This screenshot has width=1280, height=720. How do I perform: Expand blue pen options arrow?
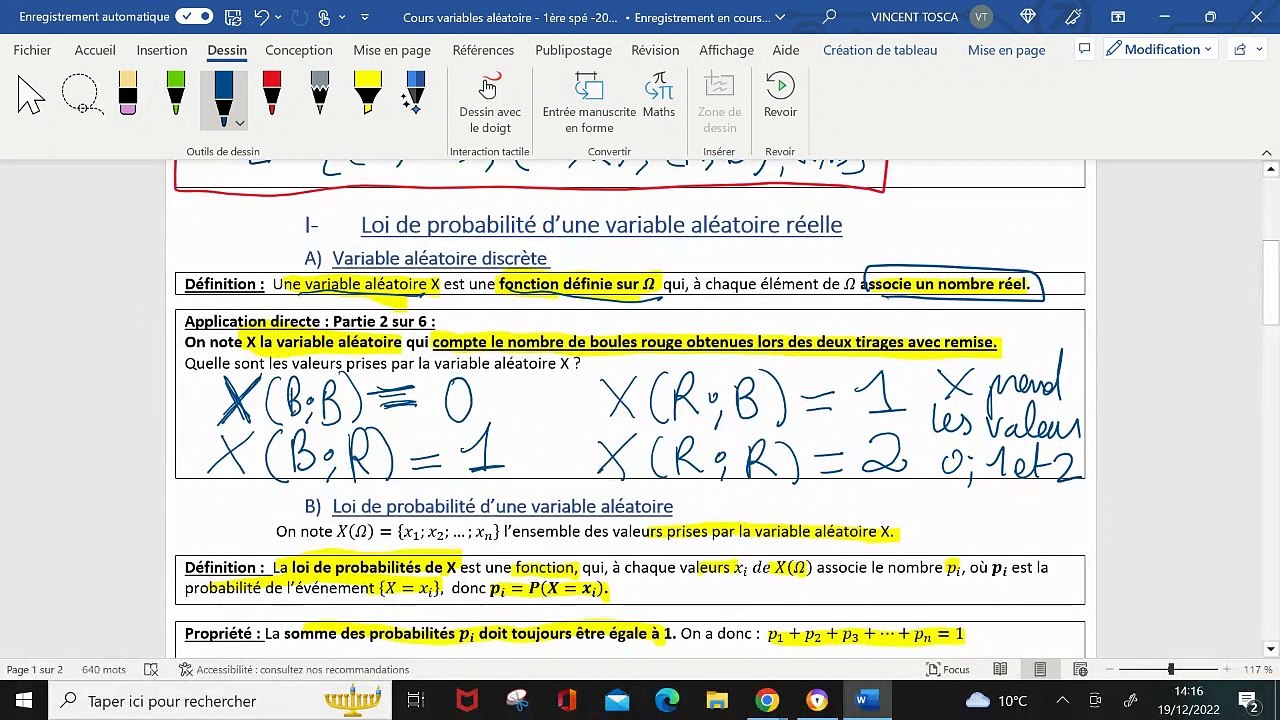[240, 123]
